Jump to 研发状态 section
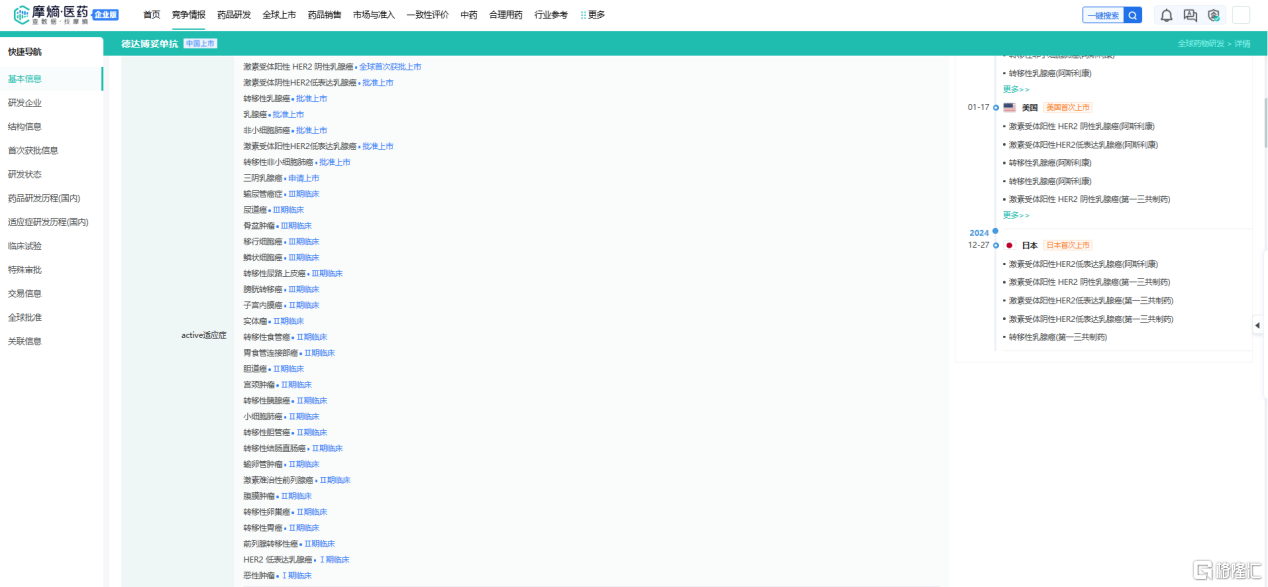 tap(25, 174)
